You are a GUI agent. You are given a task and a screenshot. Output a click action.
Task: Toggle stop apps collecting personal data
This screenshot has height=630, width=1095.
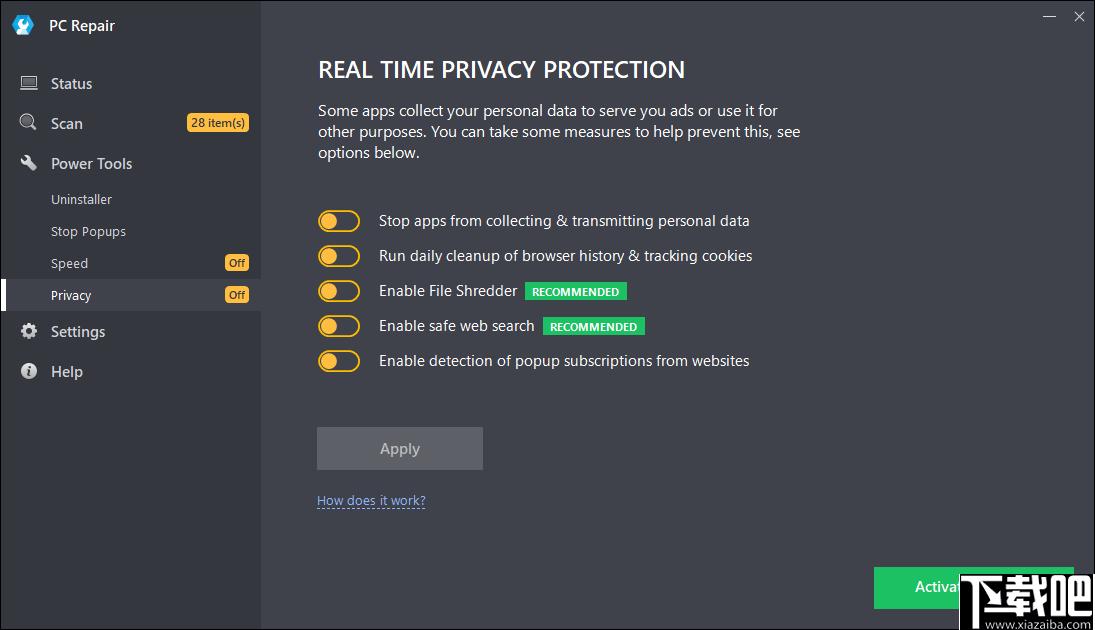point(339,221)
